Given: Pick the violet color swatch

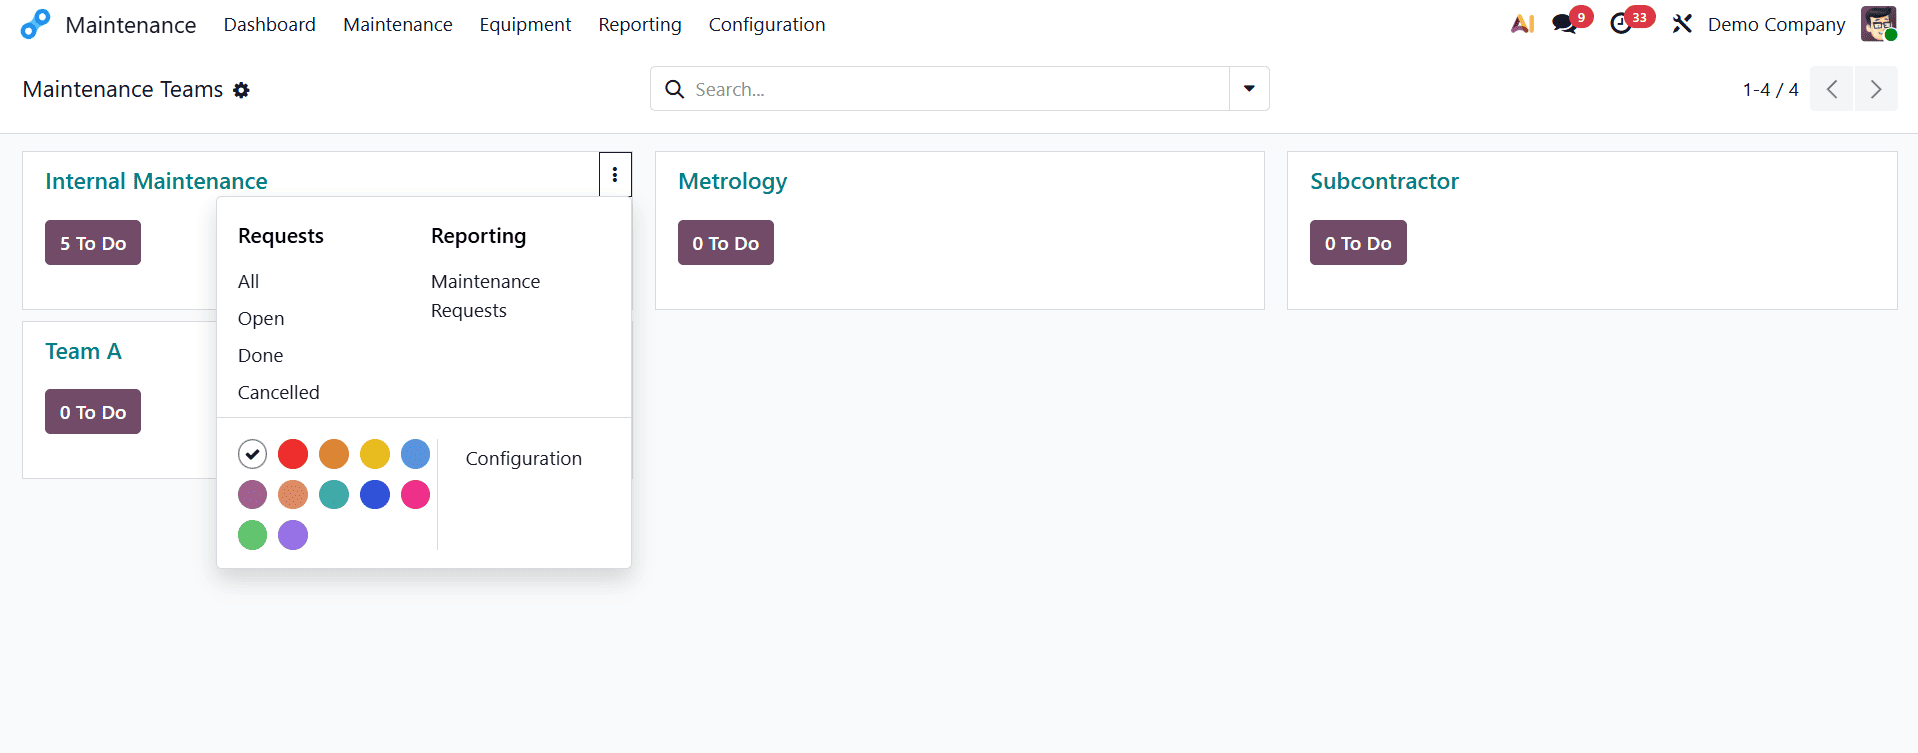Looking at the screenshot, I should click(293, 535).
